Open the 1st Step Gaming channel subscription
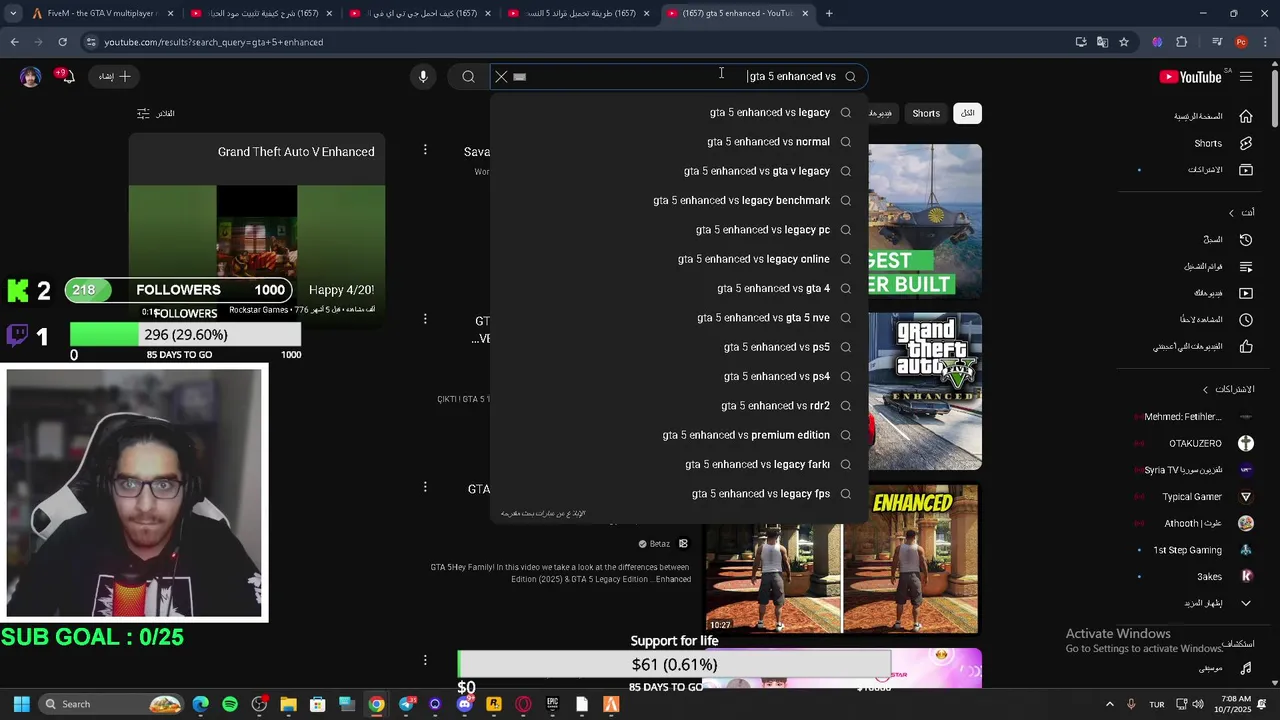The width and height of the screenshot is (1280, 720). [1195, 550]
